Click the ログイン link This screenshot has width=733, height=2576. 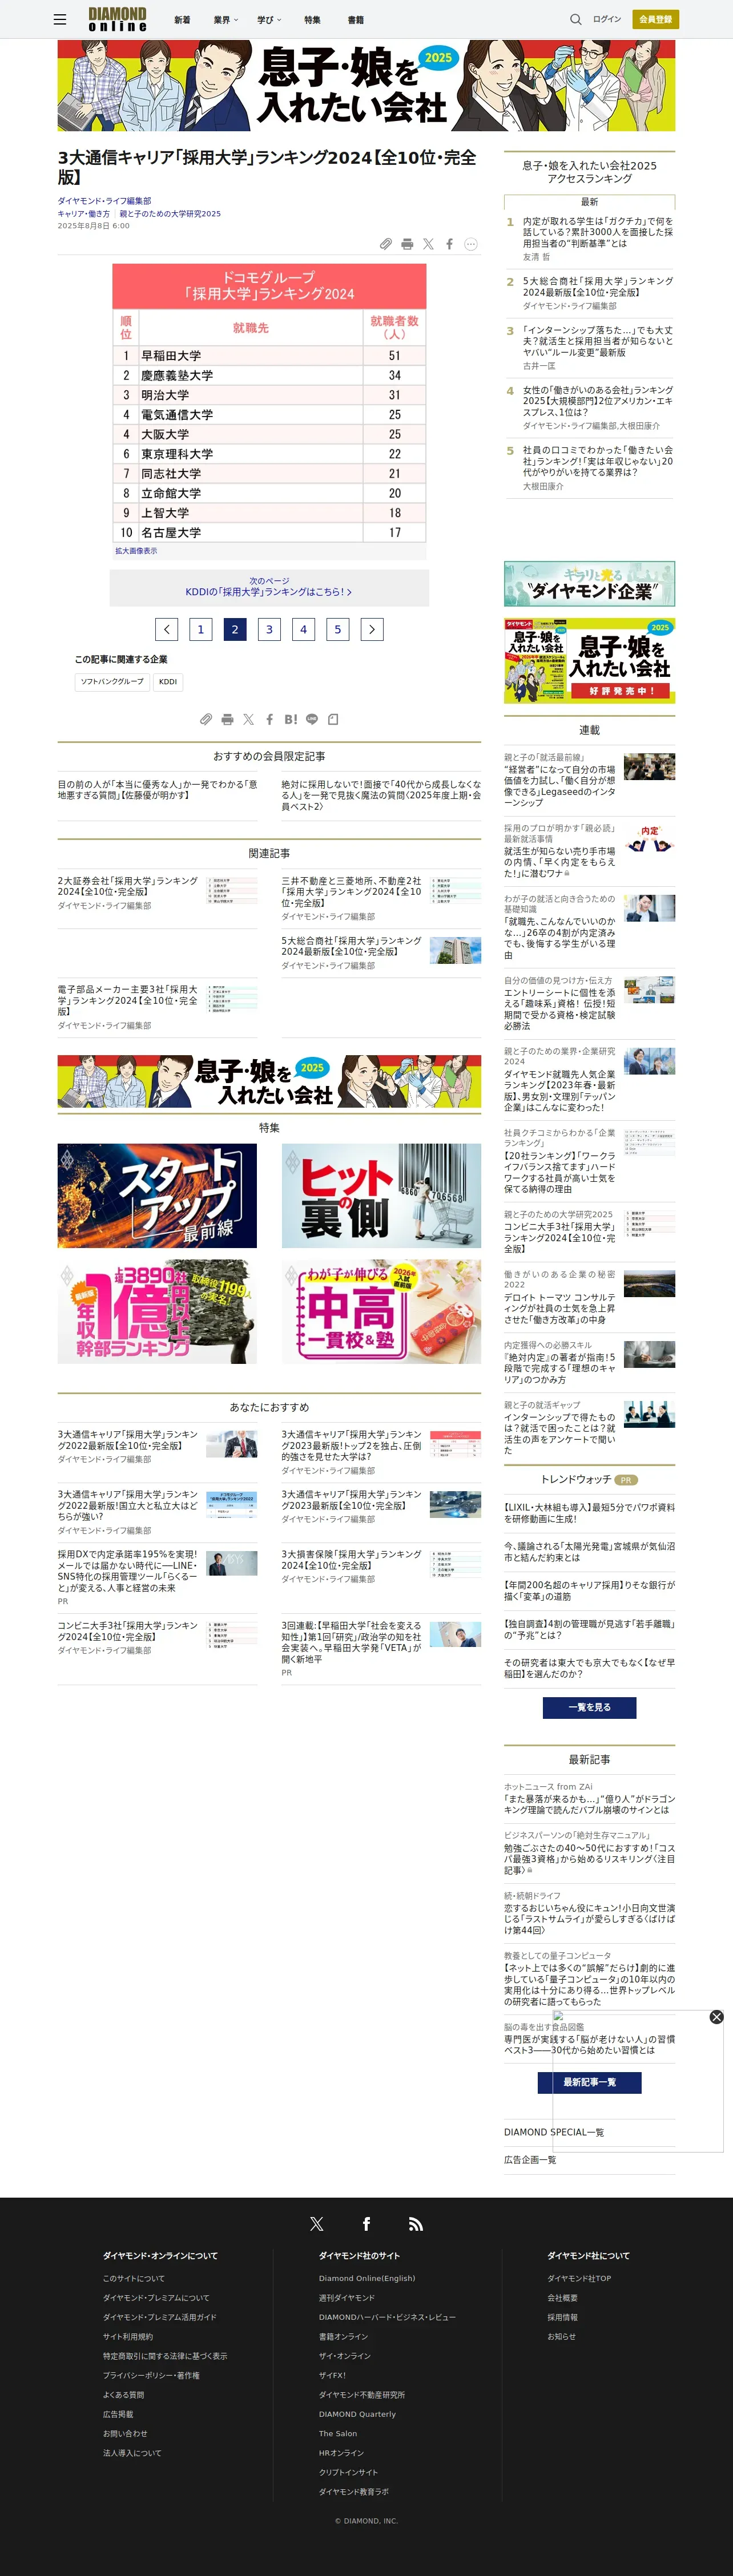tap(606, 19)
